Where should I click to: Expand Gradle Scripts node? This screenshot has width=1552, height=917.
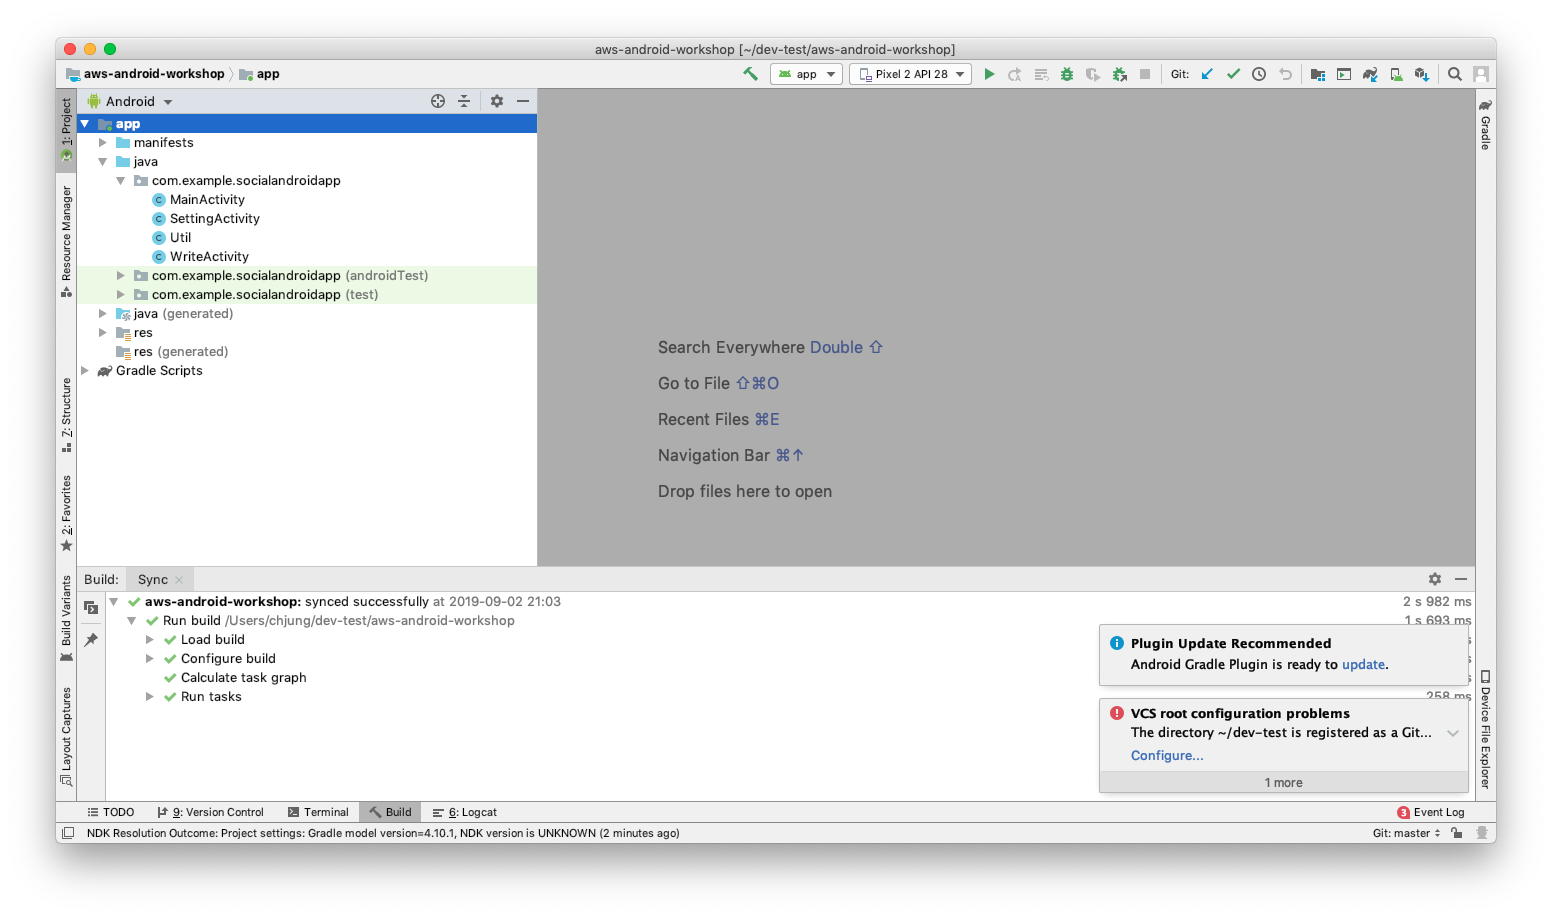click(85, 371)
